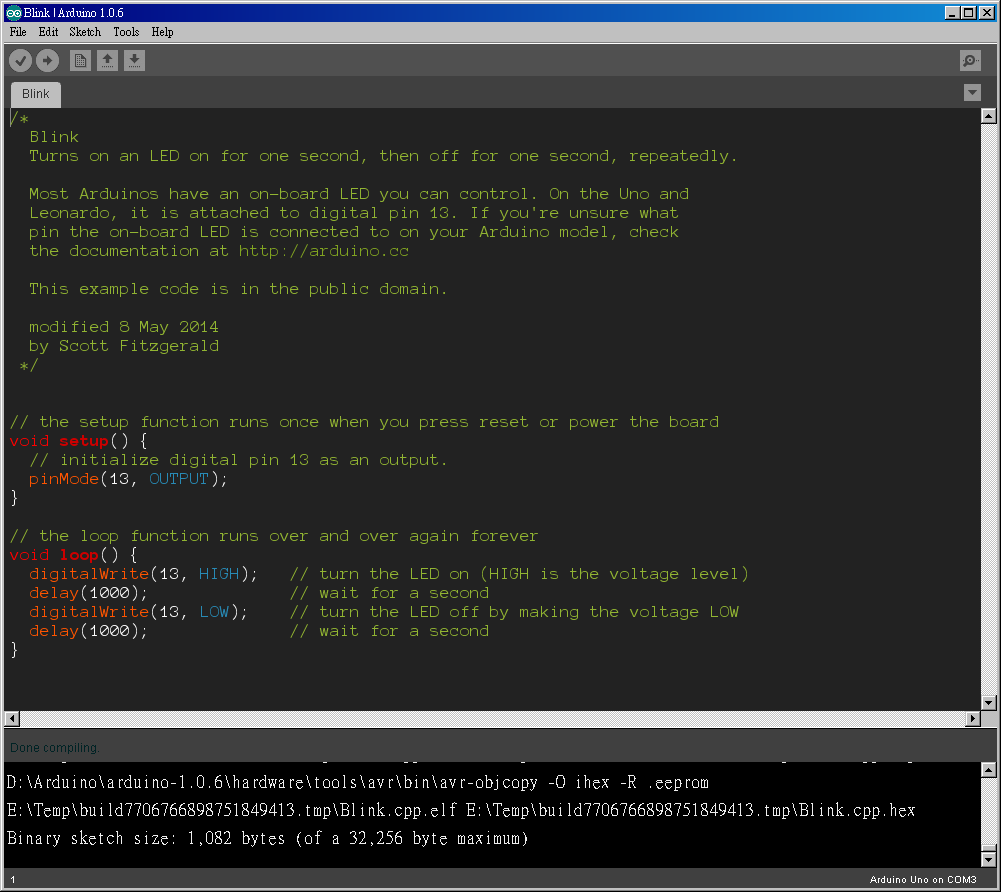The height and width of the screenshot is (892, 1001).
Task: Click the Open sketch up-arrow icon
Action: (x=107, y=61)
